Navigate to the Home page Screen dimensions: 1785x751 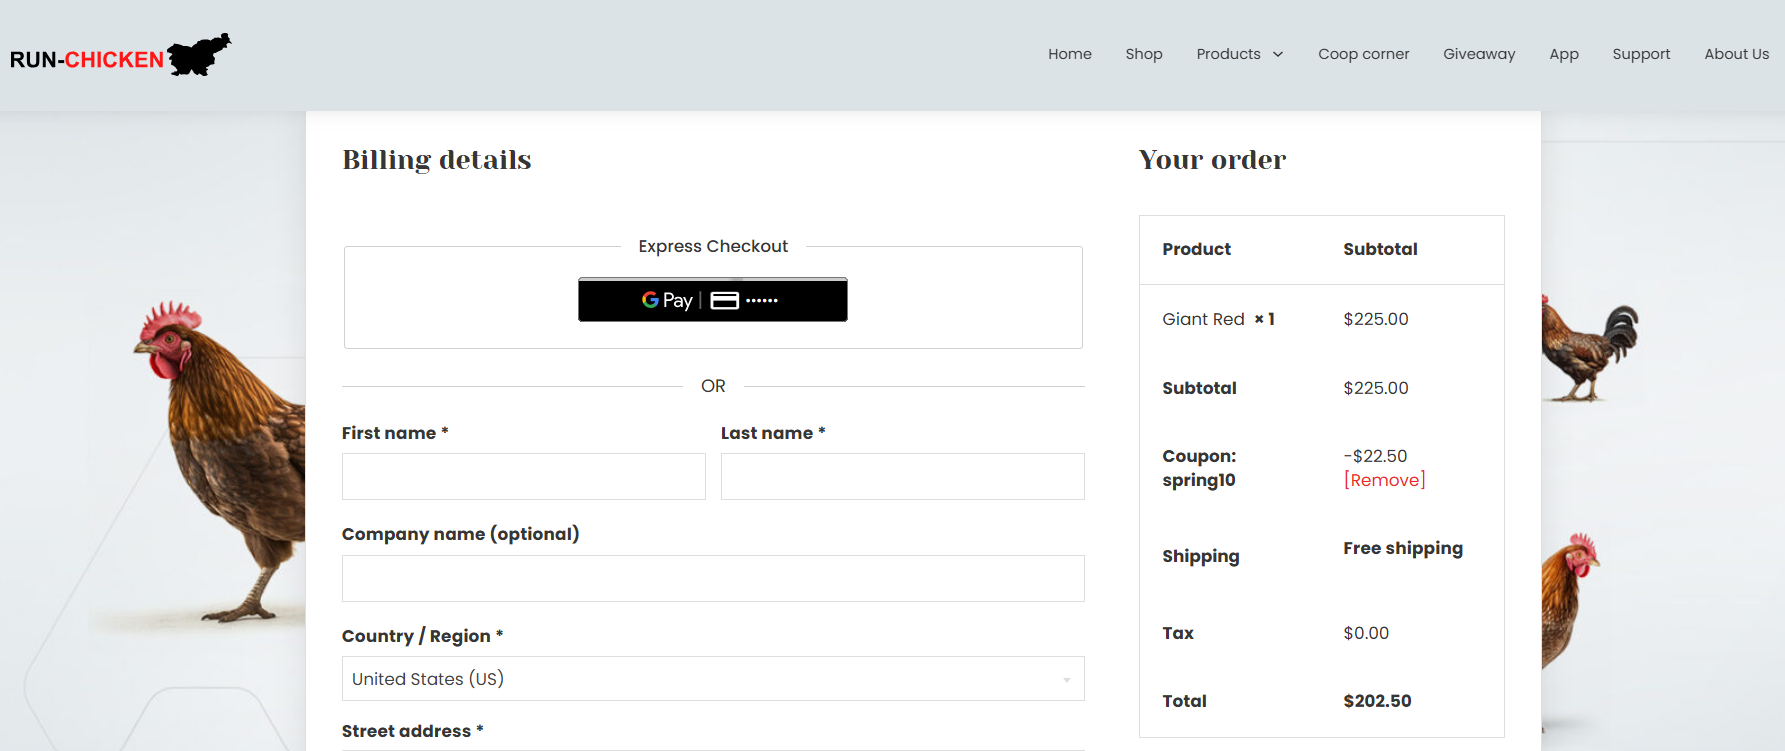[1069, 54]
